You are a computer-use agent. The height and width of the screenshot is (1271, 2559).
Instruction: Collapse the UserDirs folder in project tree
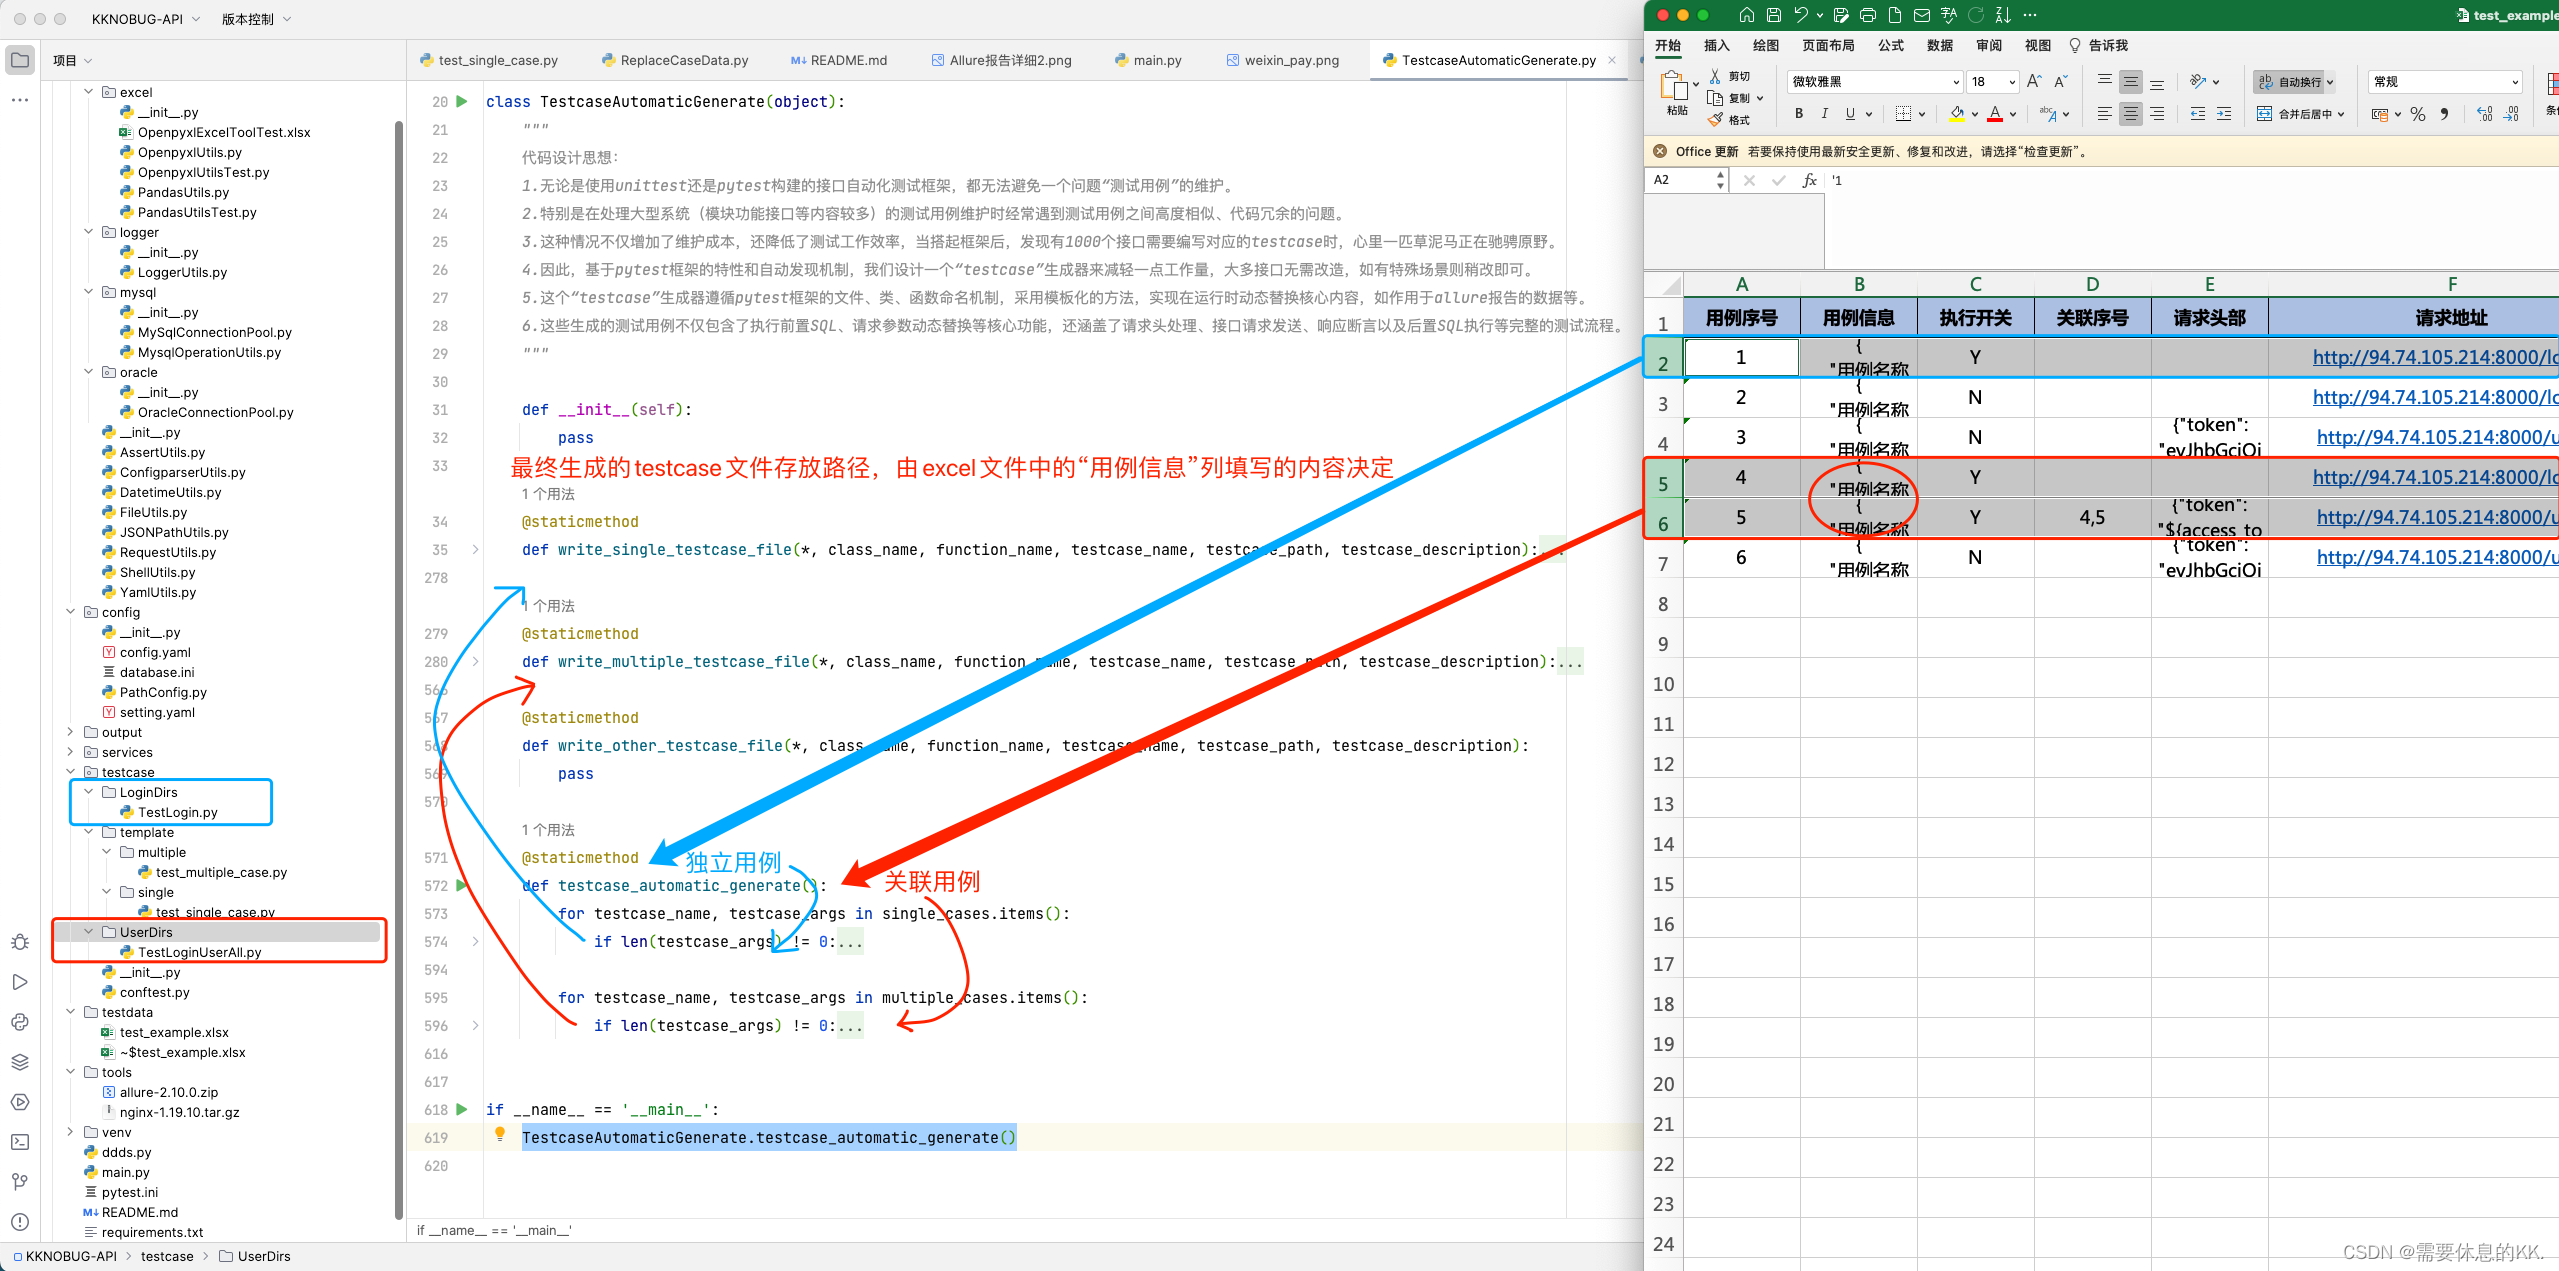[x=88, y=932]
